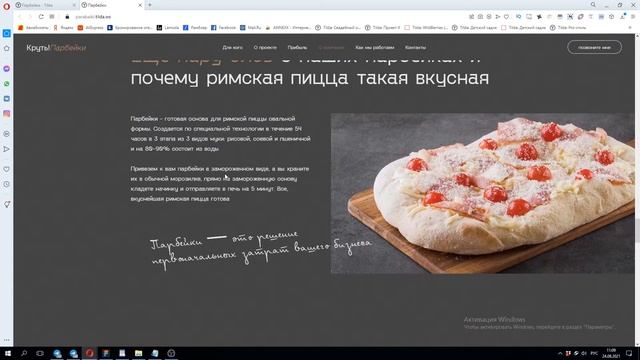Click the padlock site security icon
Image resolution: width=640 pixels, height=360 pixels.
coord(67,17)
